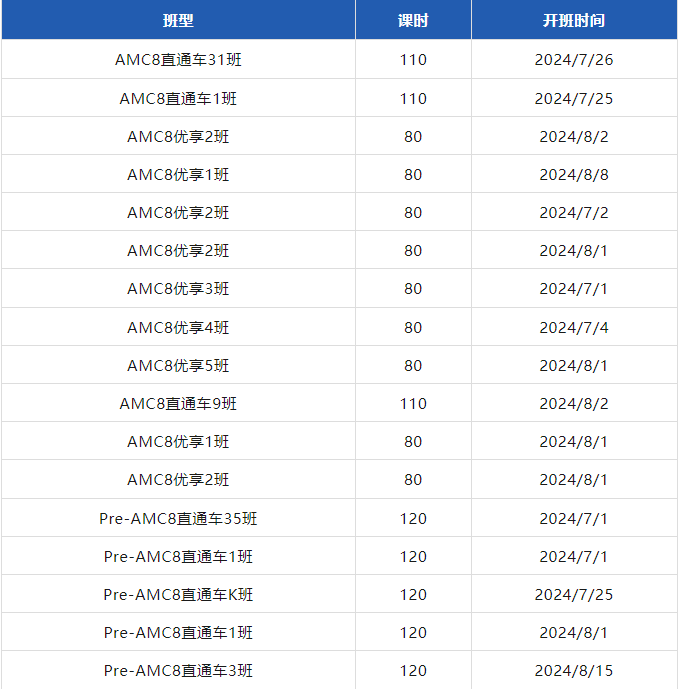The height and width of the screenshot is (689, 678).
Task: Click the 课时 column header
Action: (413, 20)
